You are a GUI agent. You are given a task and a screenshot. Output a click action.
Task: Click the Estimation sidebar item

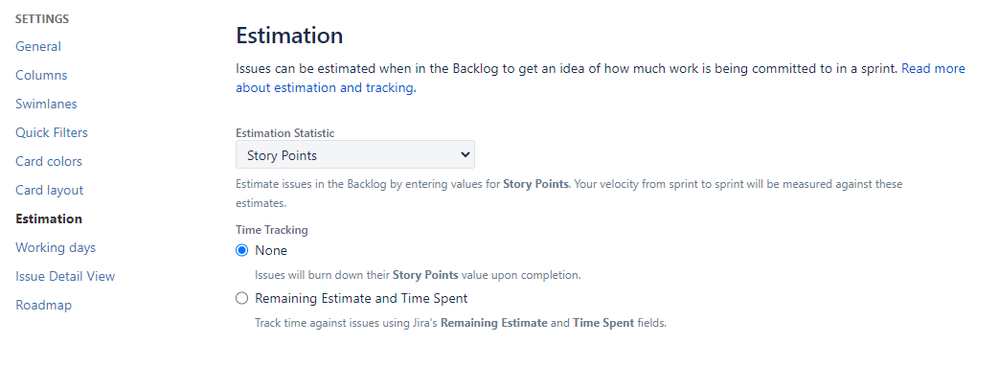coord(49,219)
